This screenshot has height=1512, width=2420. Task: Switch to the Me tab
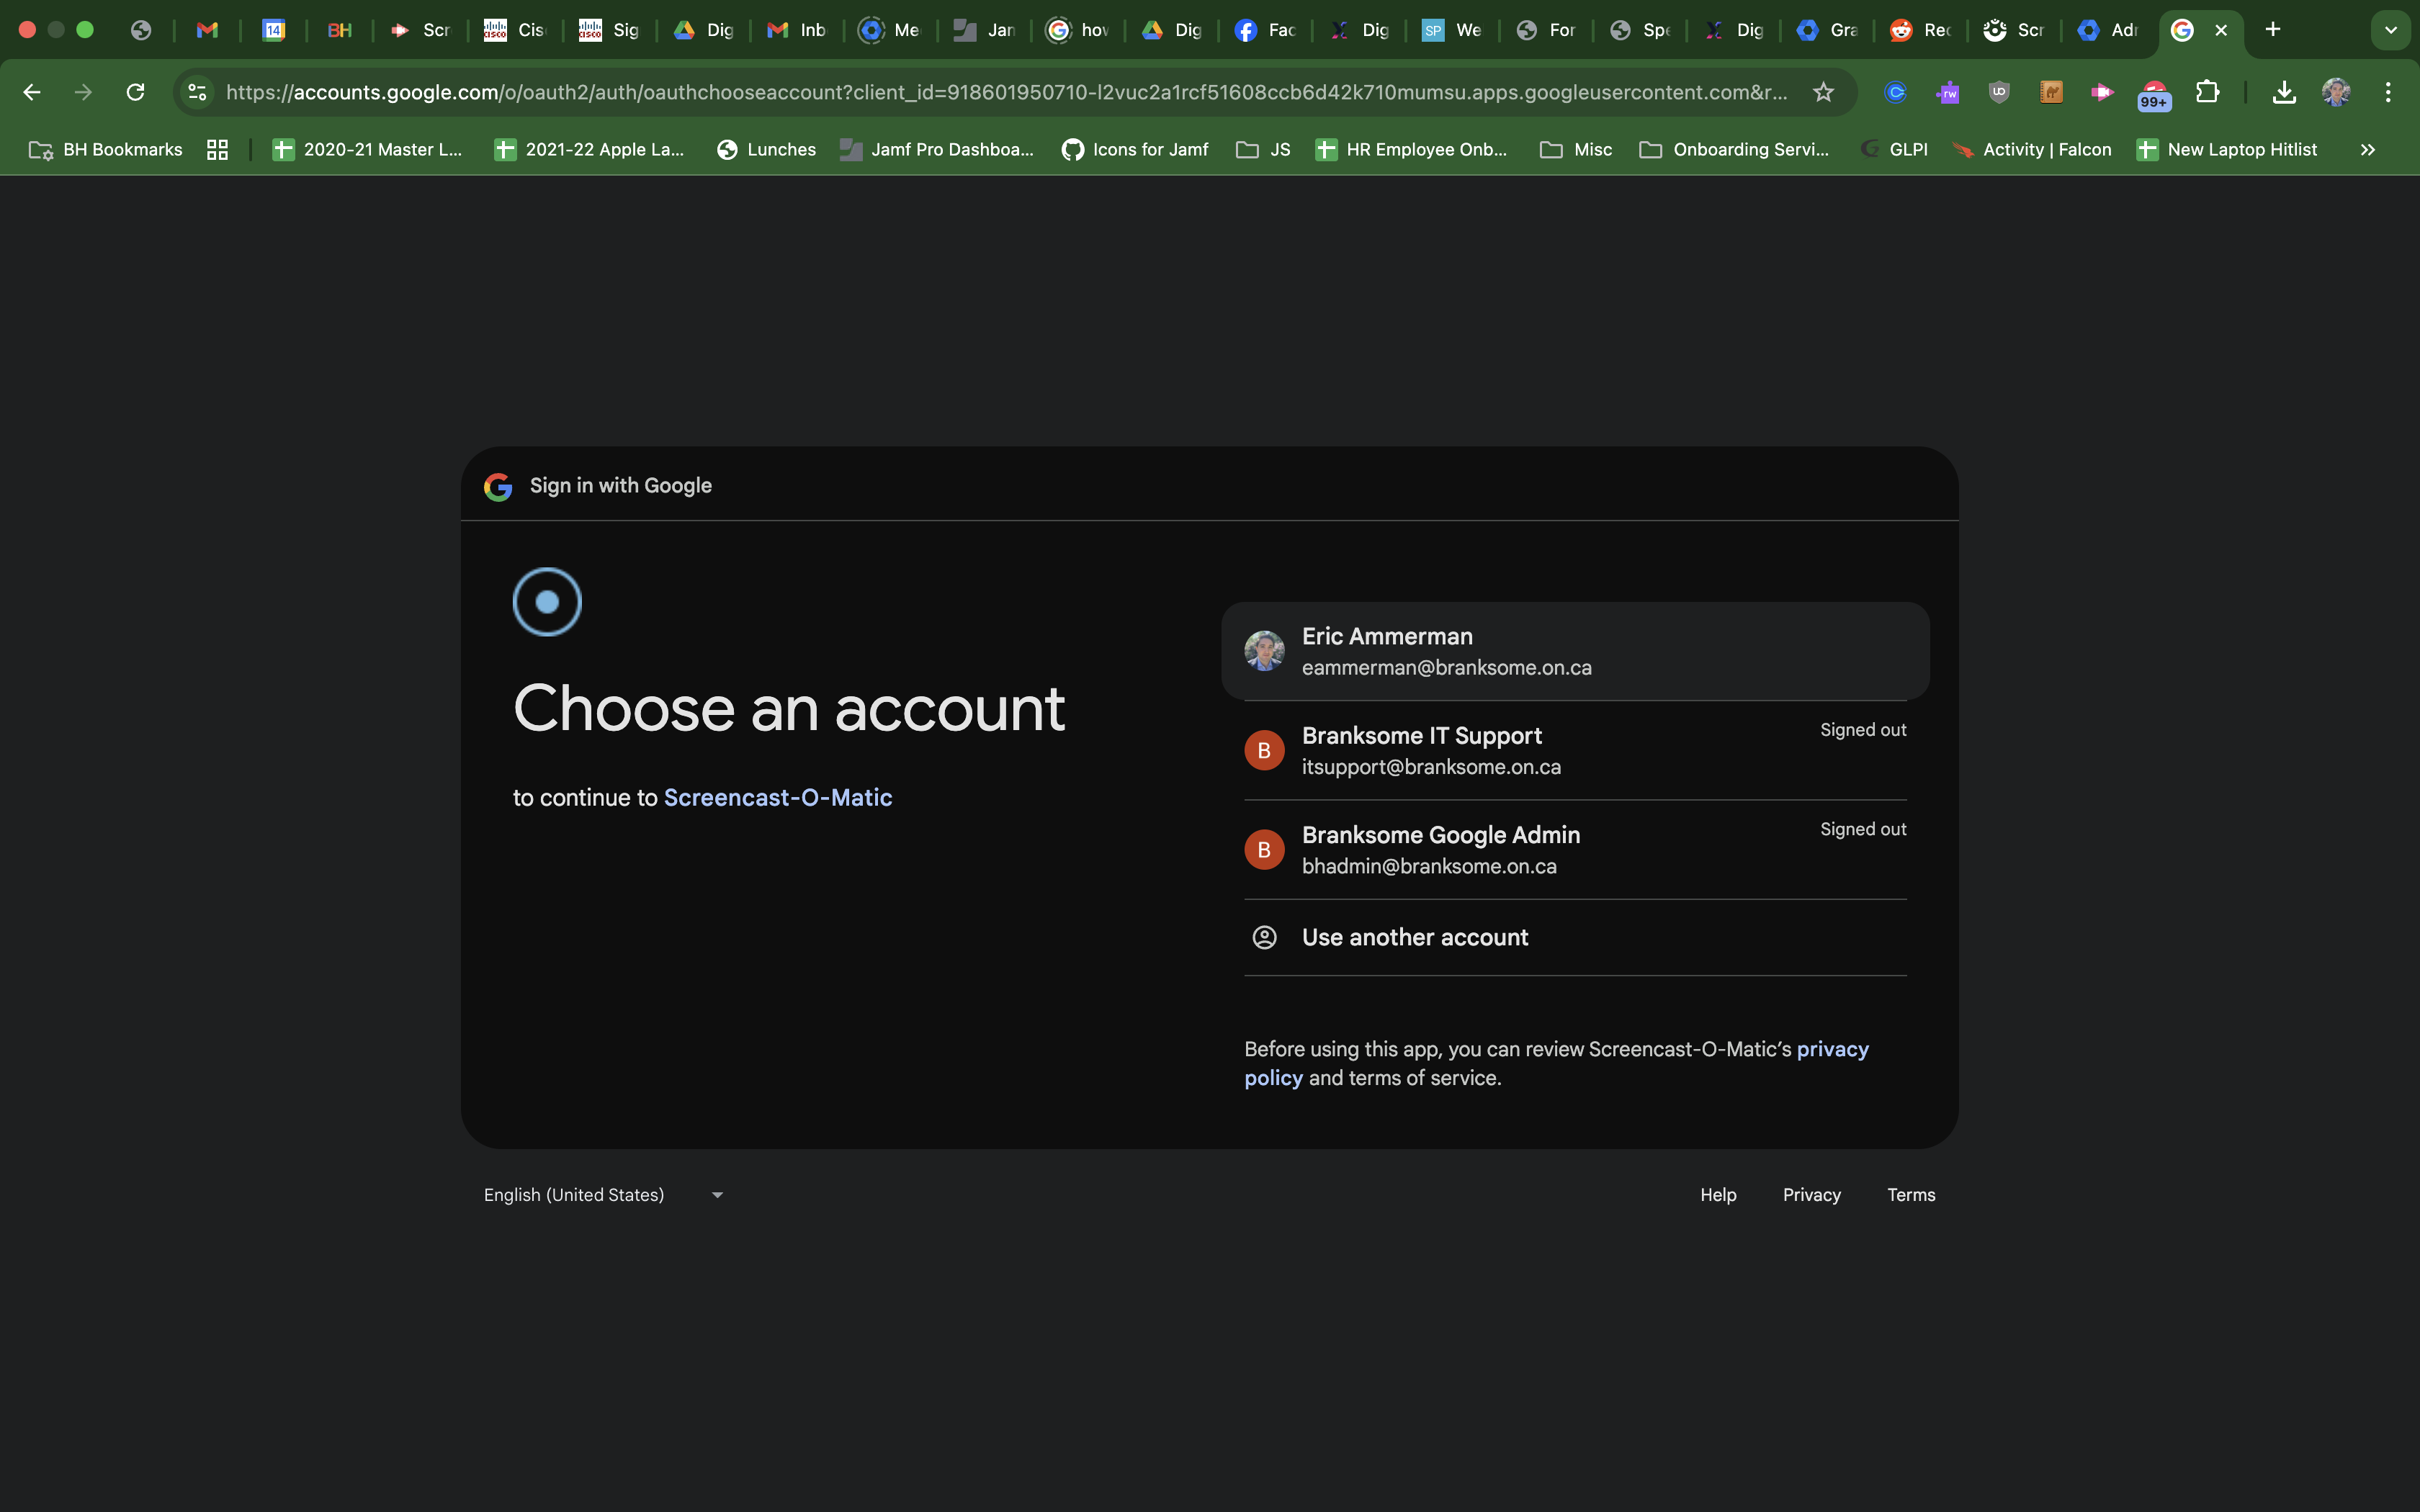(890, 30)
